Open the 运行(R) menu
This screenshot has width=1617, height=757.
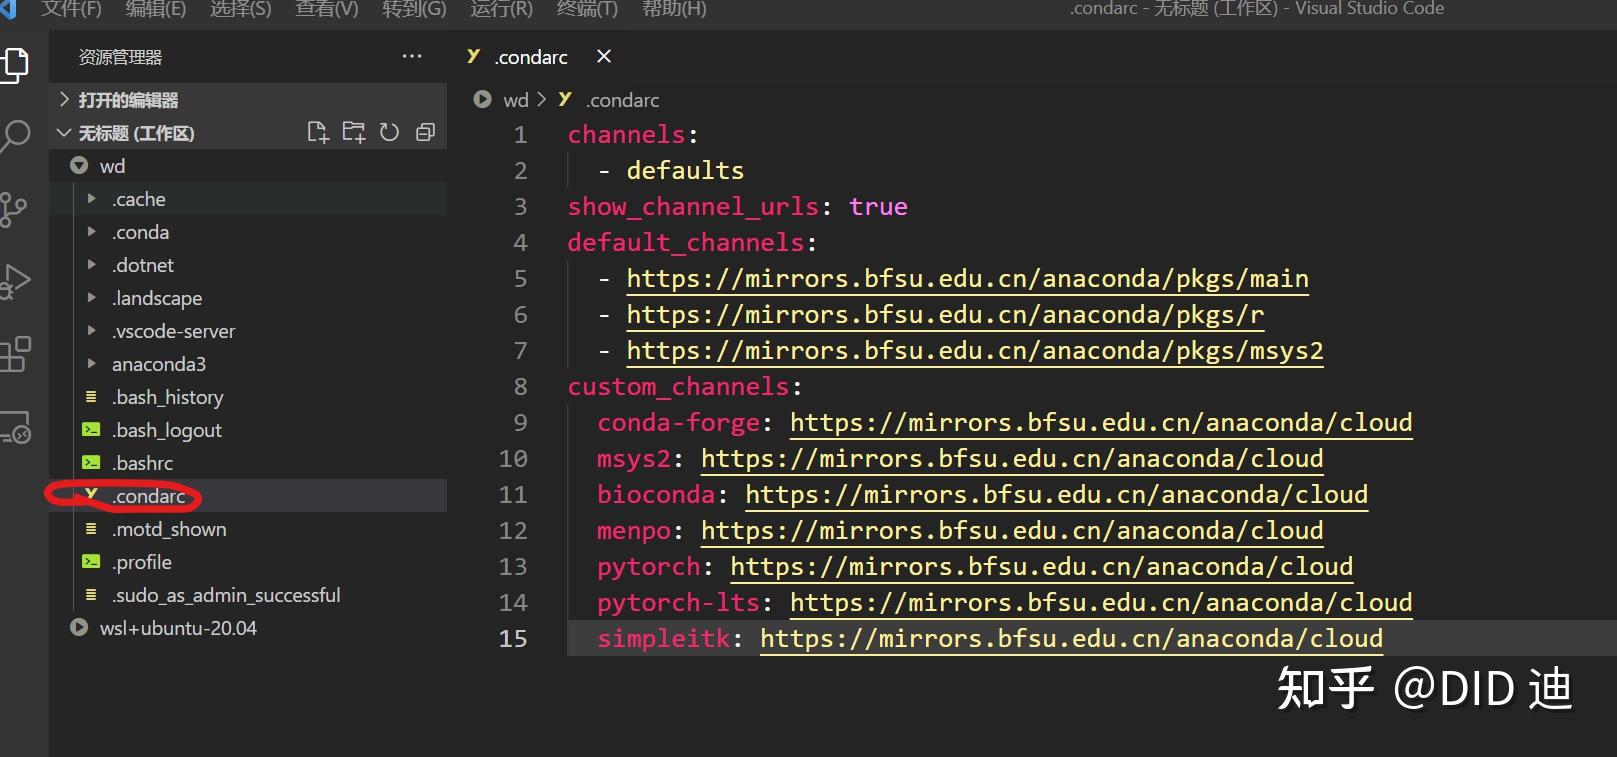pos(501,9)
